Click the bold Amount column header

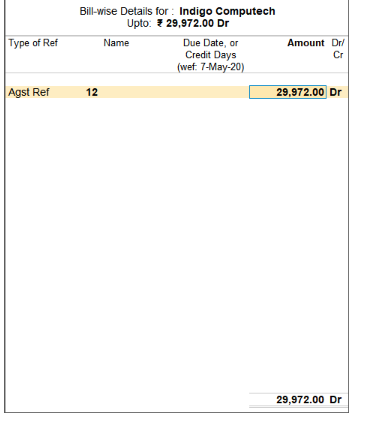coord(306,43)
